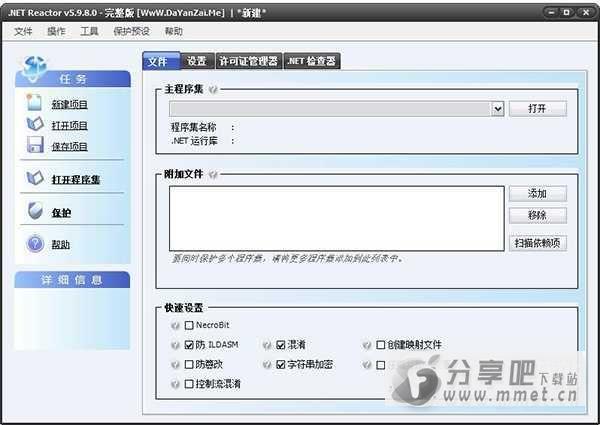
Task: Click the 任务 panel header
Action: click(73, 79)
